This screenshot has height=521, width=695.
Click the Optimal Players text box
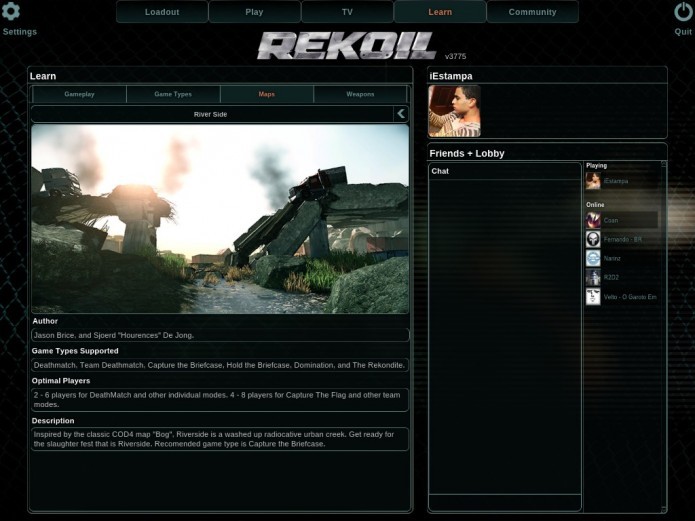[220, 400]
